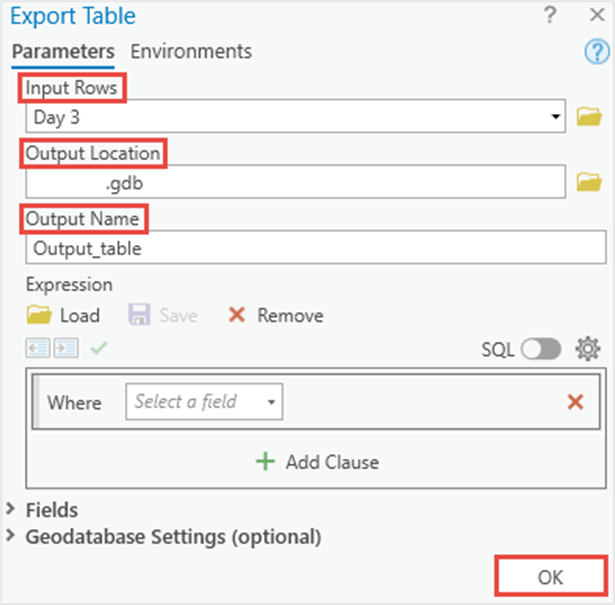Click the title bar help question mark
This screenshot has height=605, width=615.
pyautogui.click(x=550, y=15)
